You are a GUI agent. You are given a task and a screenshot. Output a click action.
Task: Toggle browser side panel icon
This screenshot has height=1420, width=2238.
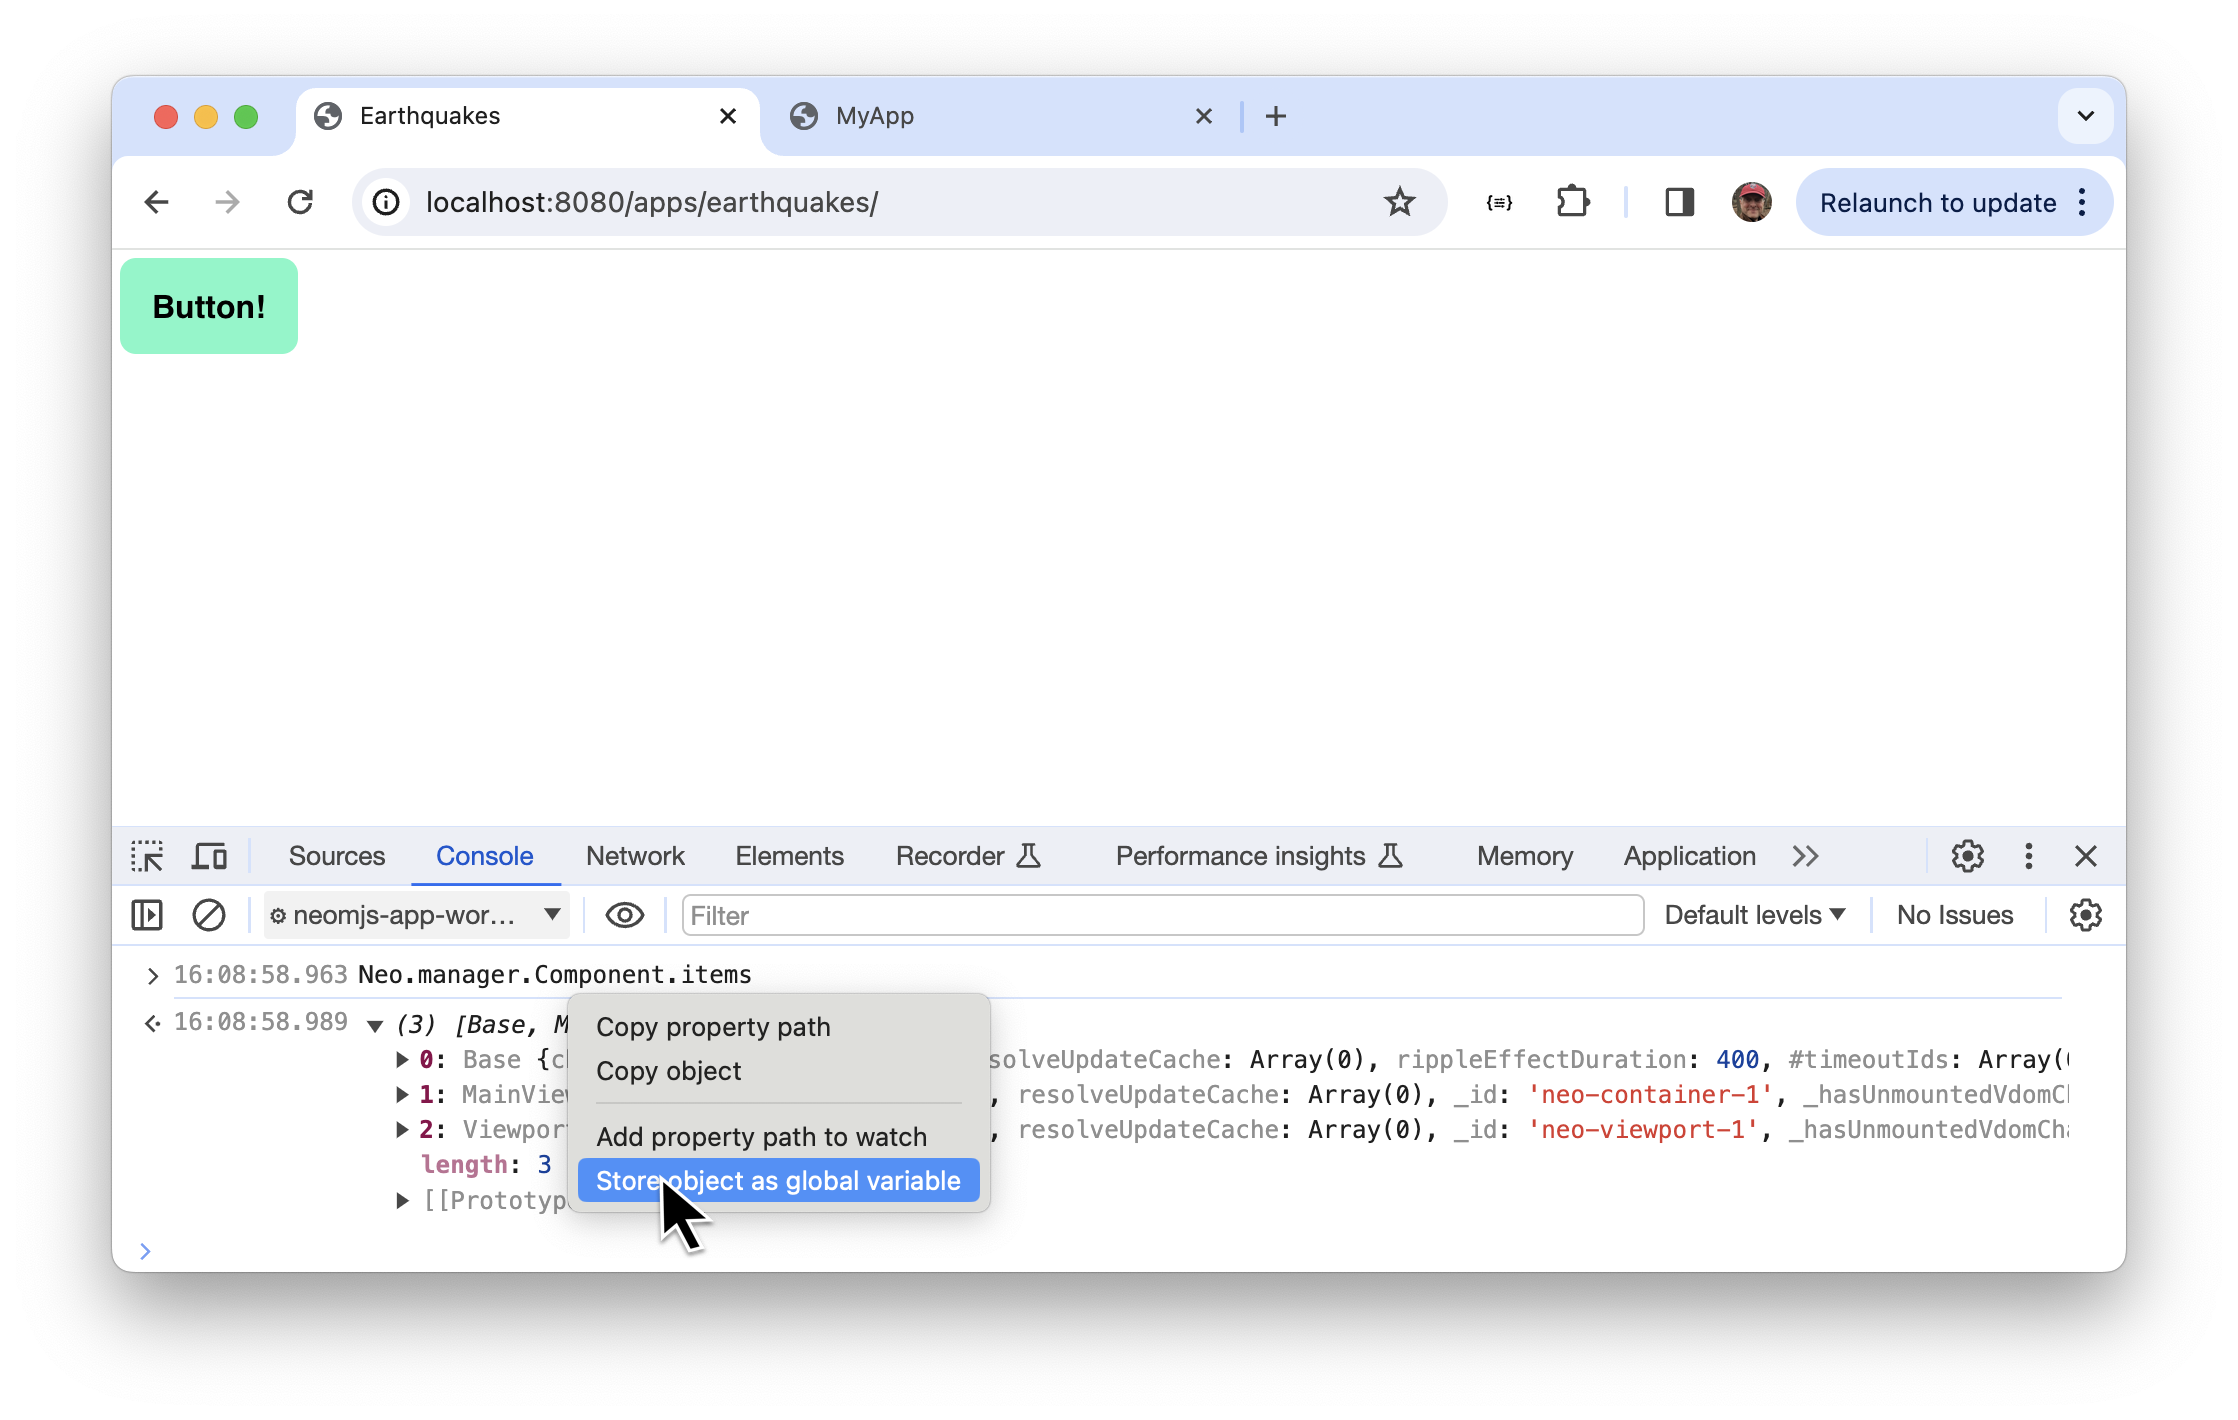click(1679, 203)
